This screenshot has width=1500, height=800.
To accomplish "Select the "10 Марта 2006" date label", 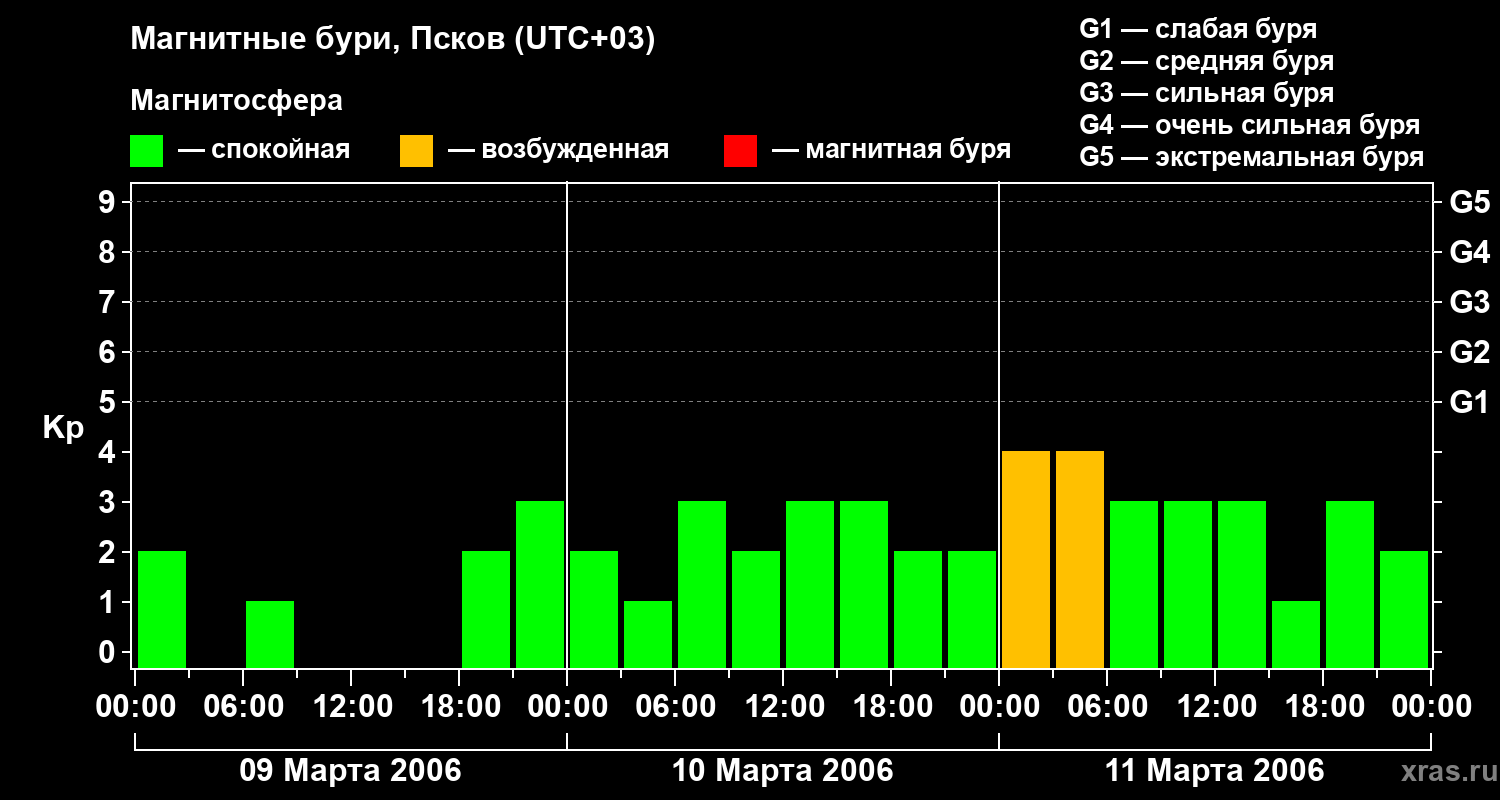I will (x=782, y=771).
